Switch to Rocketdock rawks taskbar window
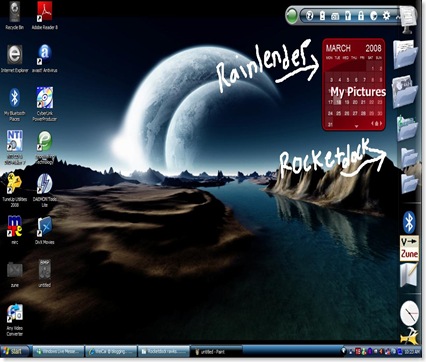Screen dimensions: 426x362 (x=163, y=351)
